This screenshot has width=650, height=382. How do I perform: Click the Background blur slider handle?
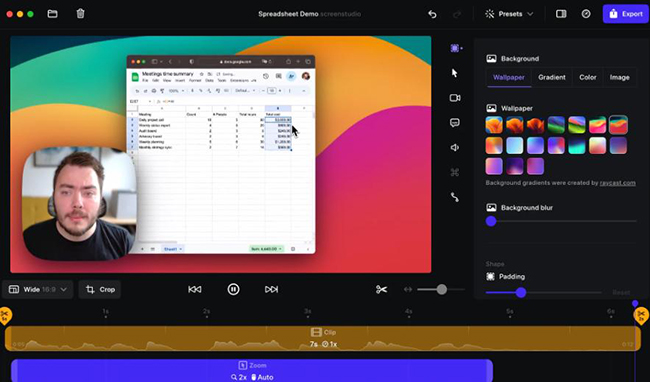491,221
